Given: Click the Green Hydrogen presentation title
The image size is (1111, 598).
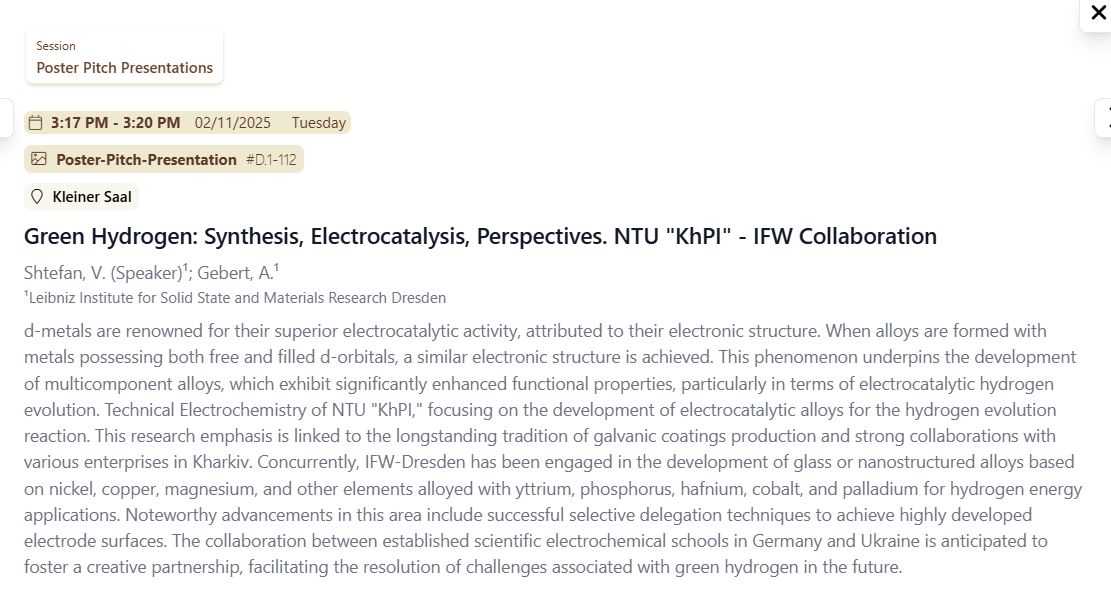Looking at the screenshot, I should (x=480, y=237).
